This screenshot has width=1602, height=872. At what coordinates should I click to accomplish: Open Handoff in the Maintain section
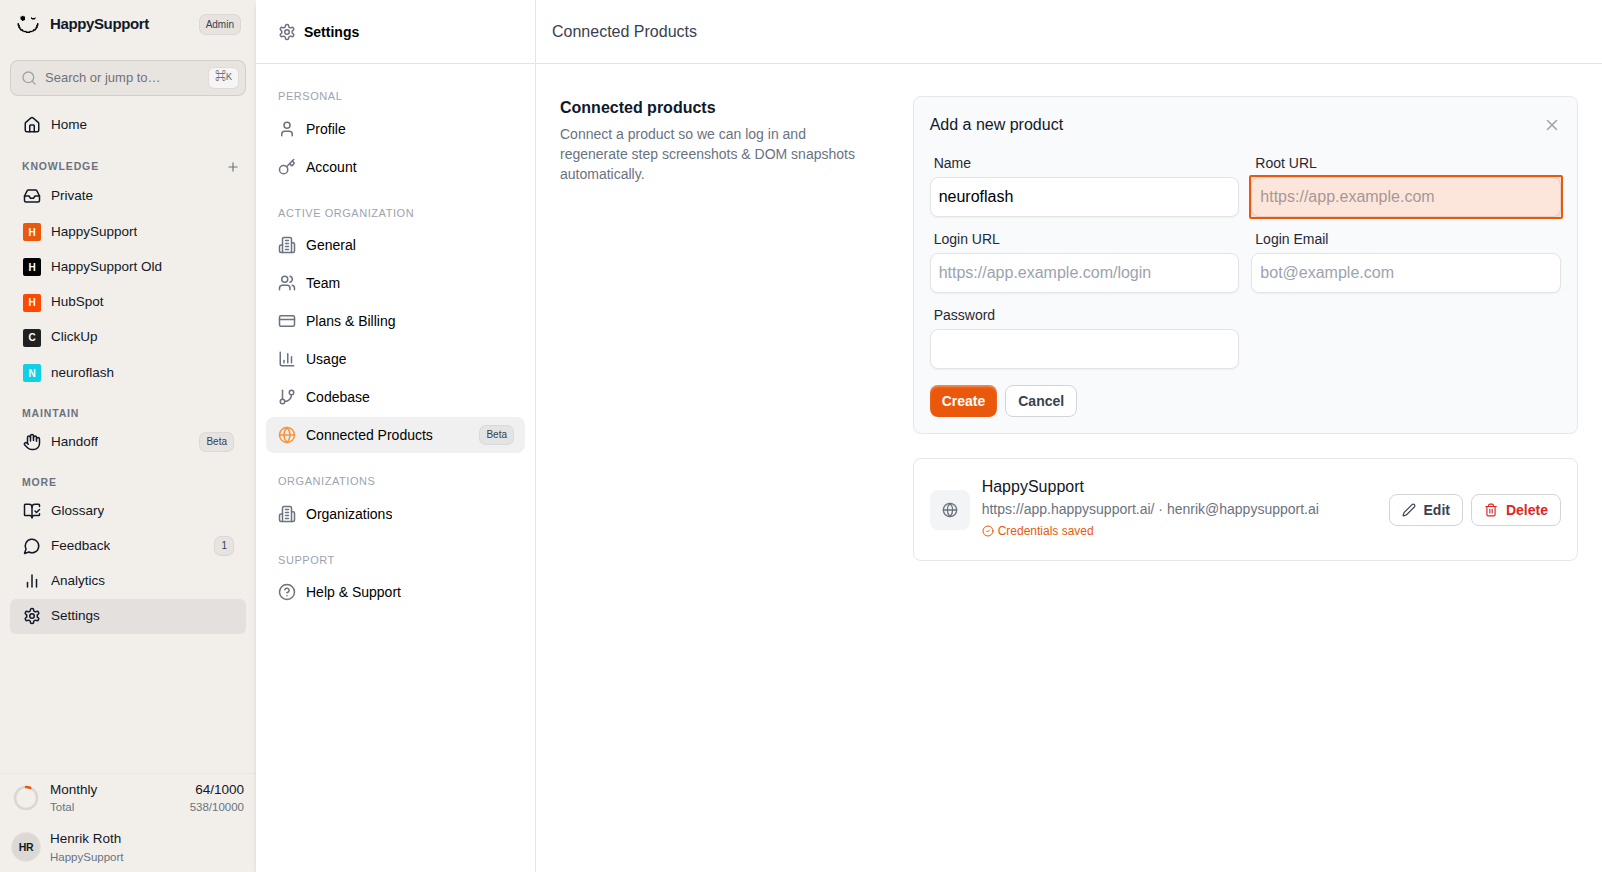[x=128, y=442]
